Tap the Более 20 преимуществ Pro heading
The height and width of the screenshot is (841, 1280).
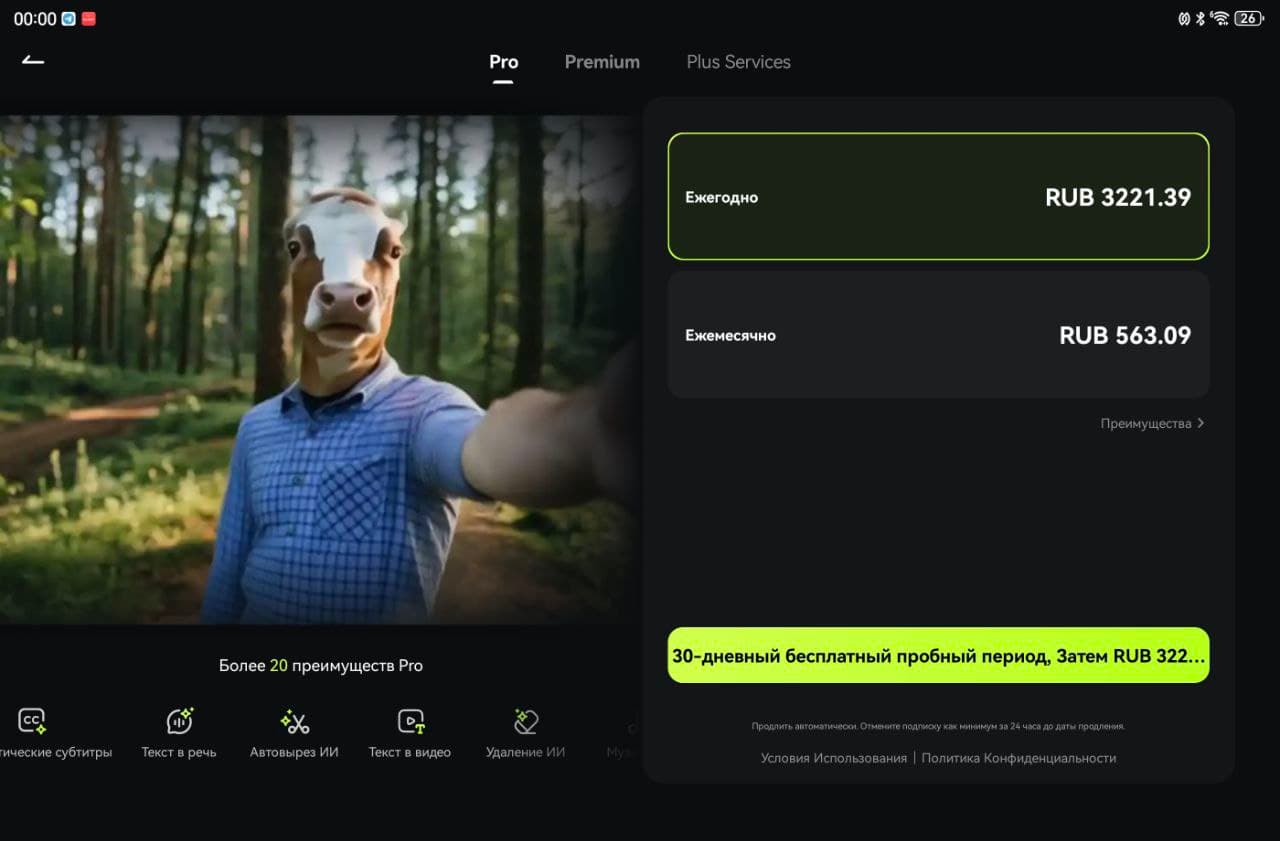(x=321, y=665)
